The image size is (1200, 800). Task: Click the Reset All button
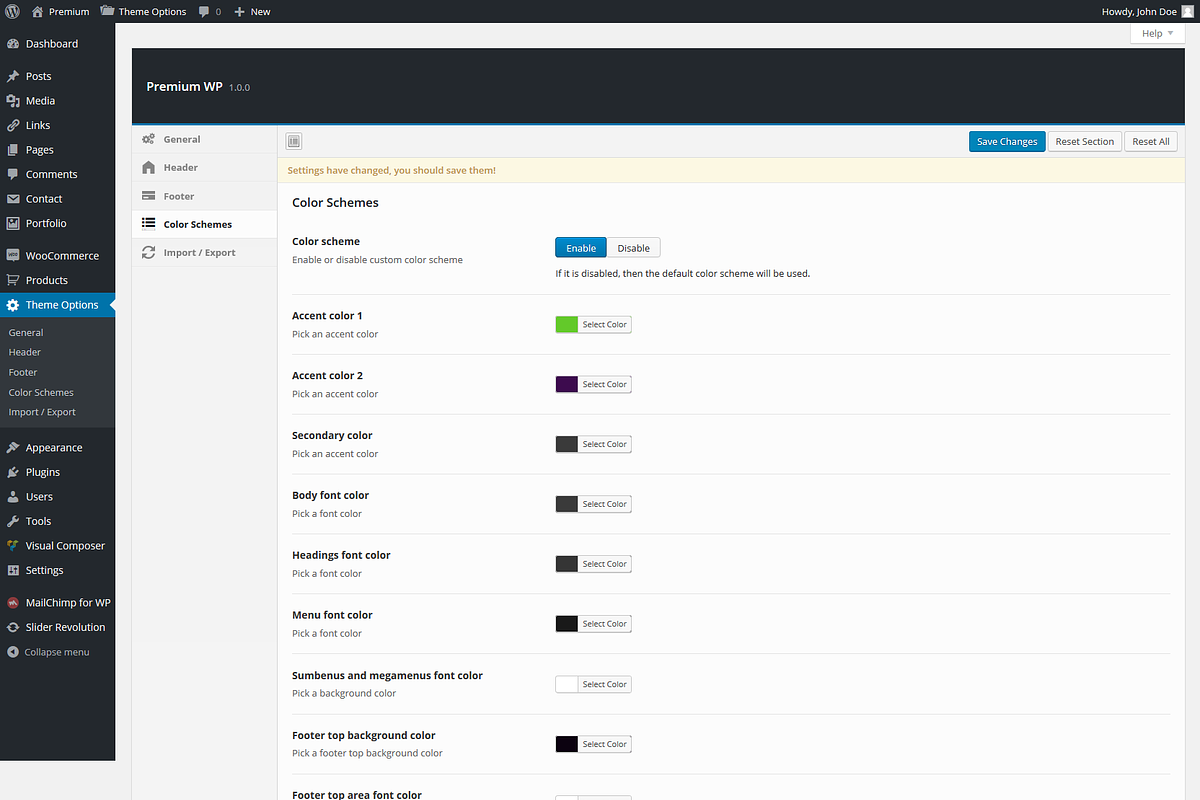click(x=1150, y=141)
